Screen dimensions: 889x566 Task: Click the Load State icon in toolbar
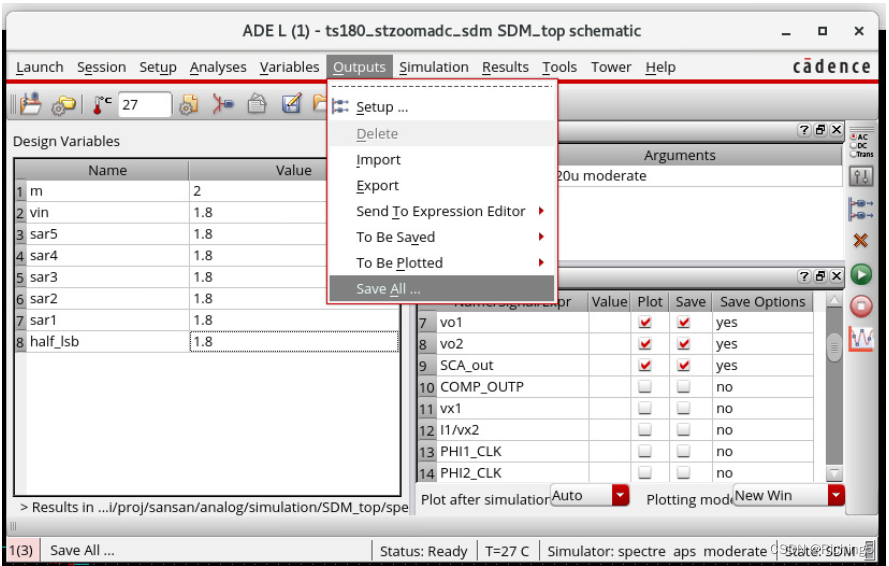click(x=30, y=104)
